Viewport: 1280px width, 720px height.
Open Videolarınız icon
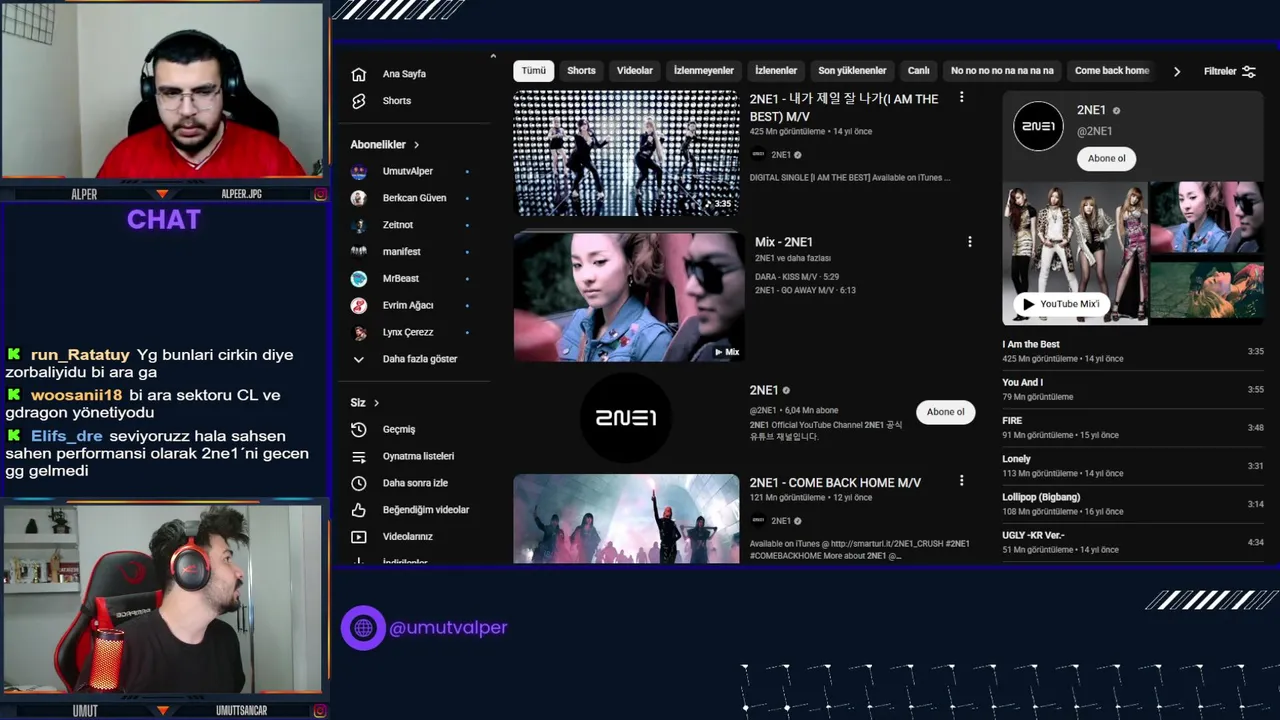[359, 537]
